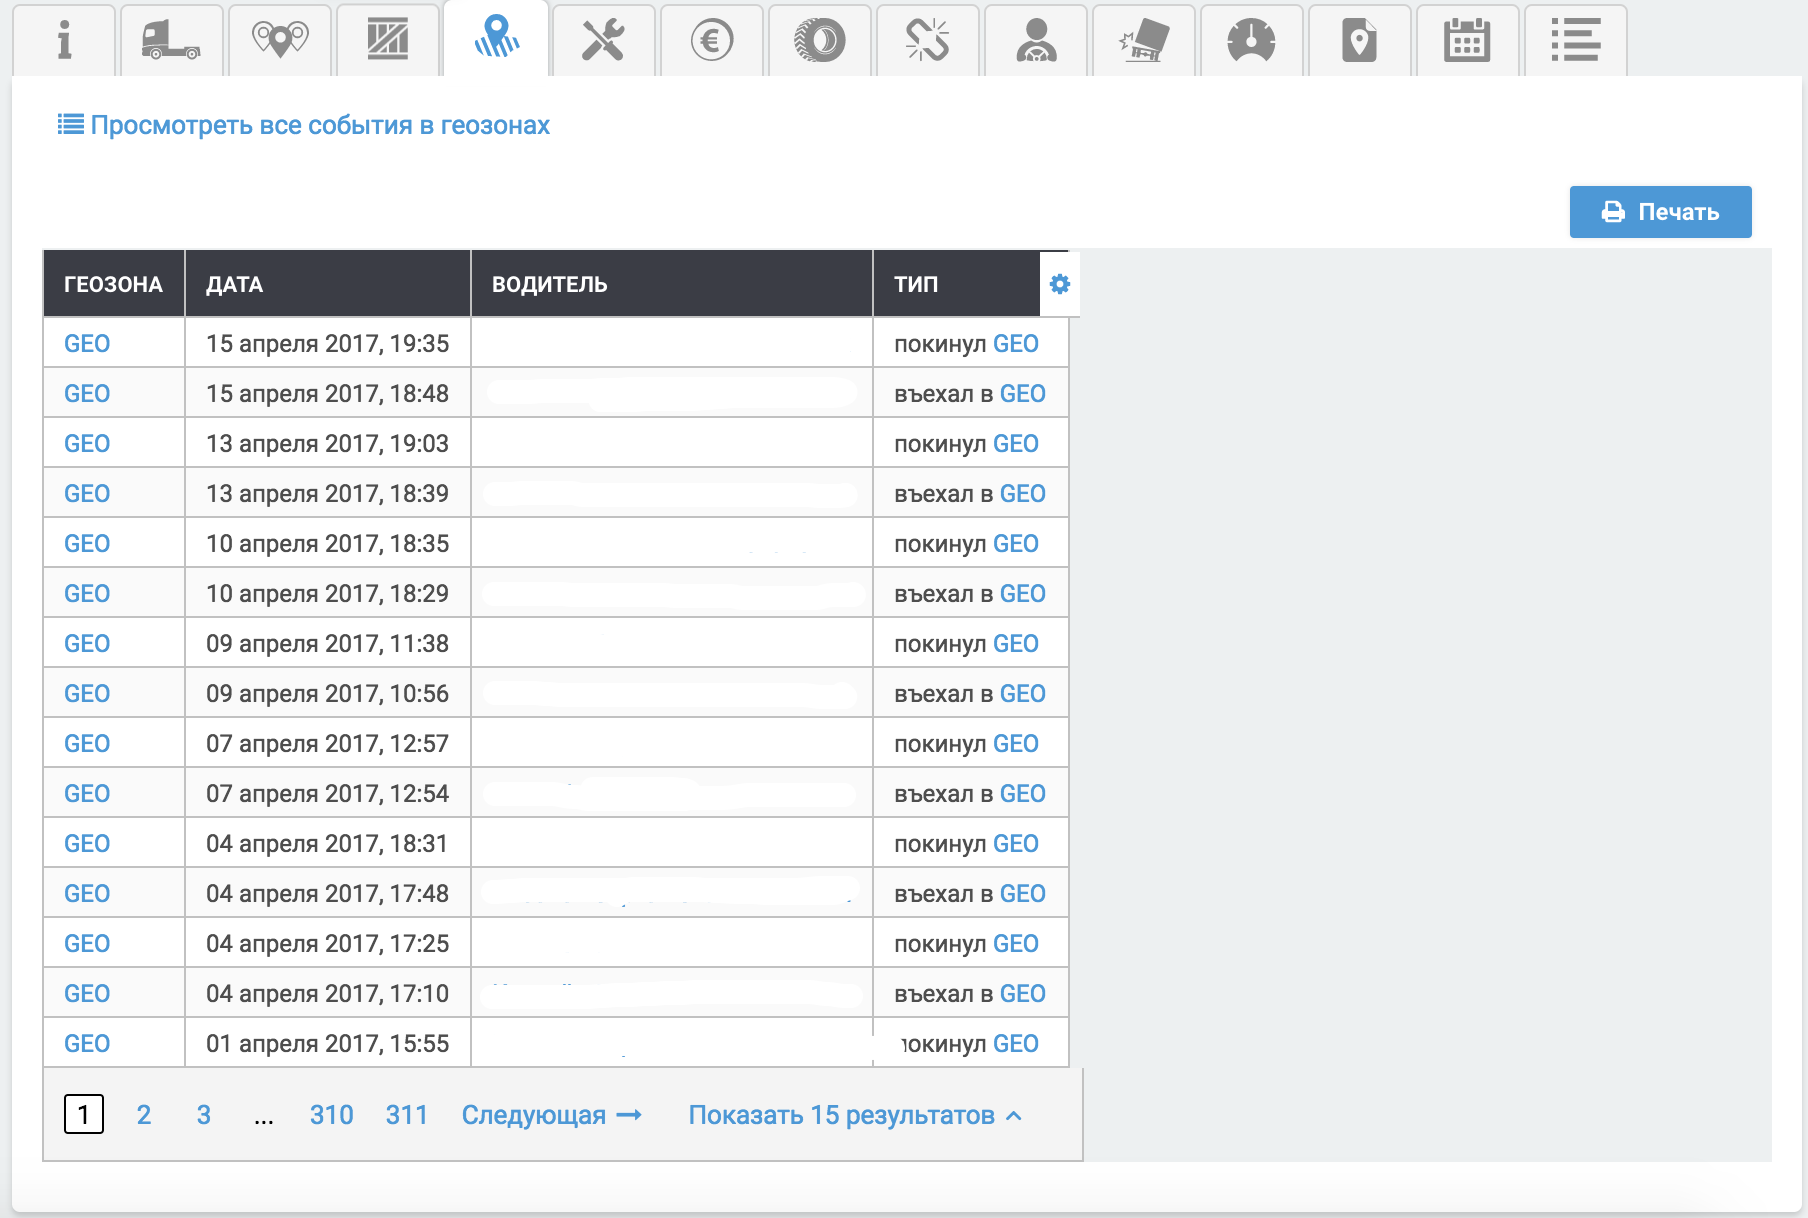1808x1218 pixels.
Task: Open the broken chain link tab
Action: 927,41
